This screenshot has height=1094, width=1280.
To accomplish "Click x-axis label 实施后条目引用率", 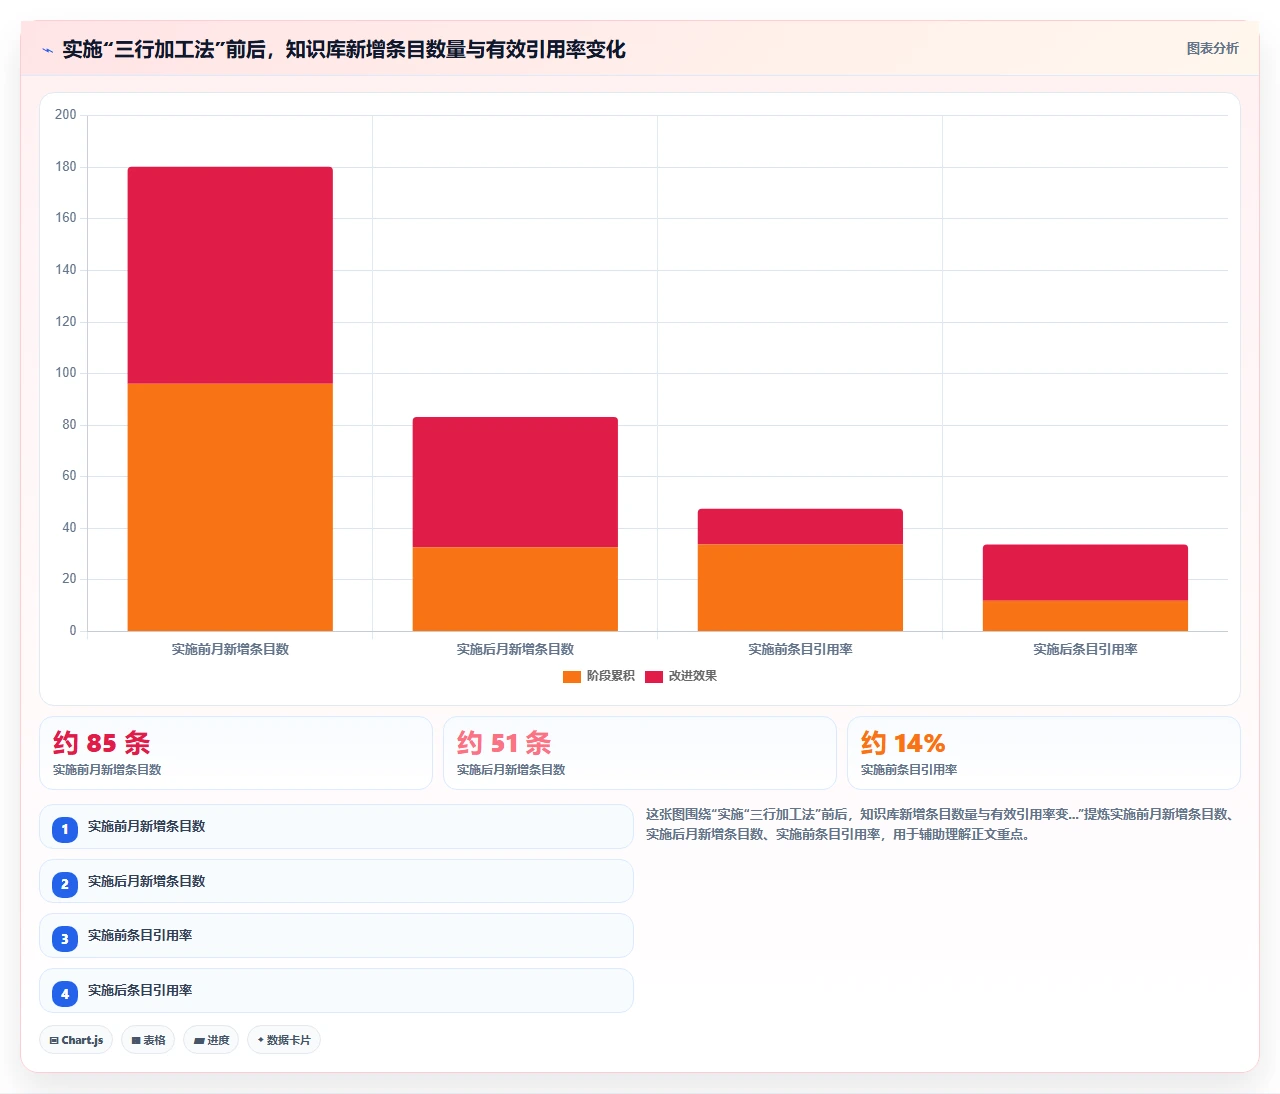I will click(1085, 649).
